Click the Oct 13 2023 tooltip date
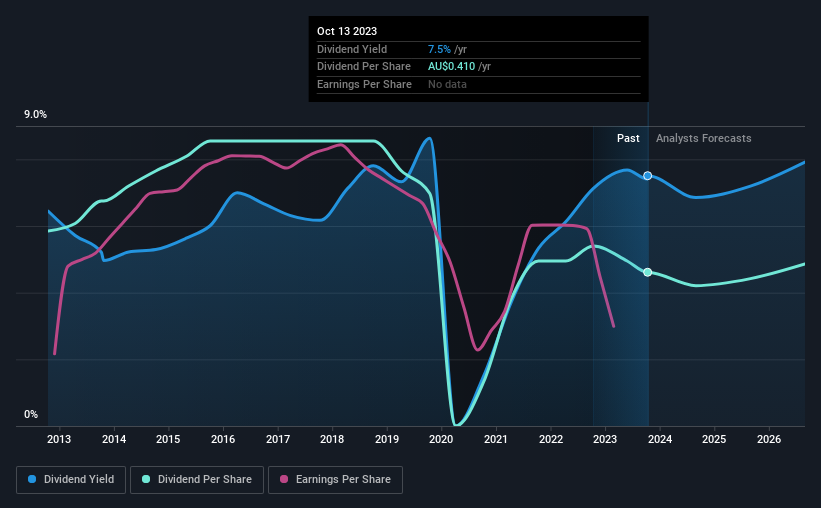The image size is (821, 508). click(347, 31)
